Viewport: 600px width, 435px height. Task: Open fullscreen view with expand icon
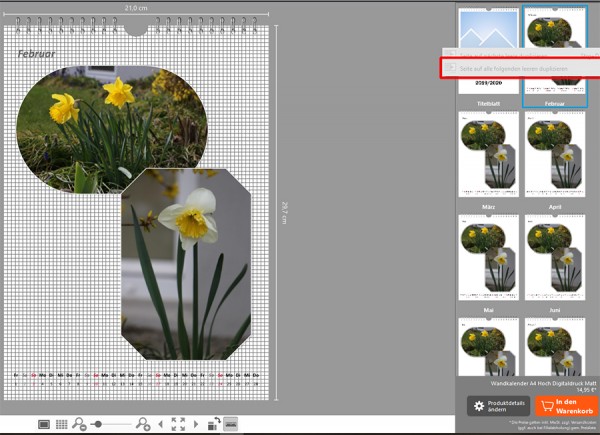click(x=178, y=424)
